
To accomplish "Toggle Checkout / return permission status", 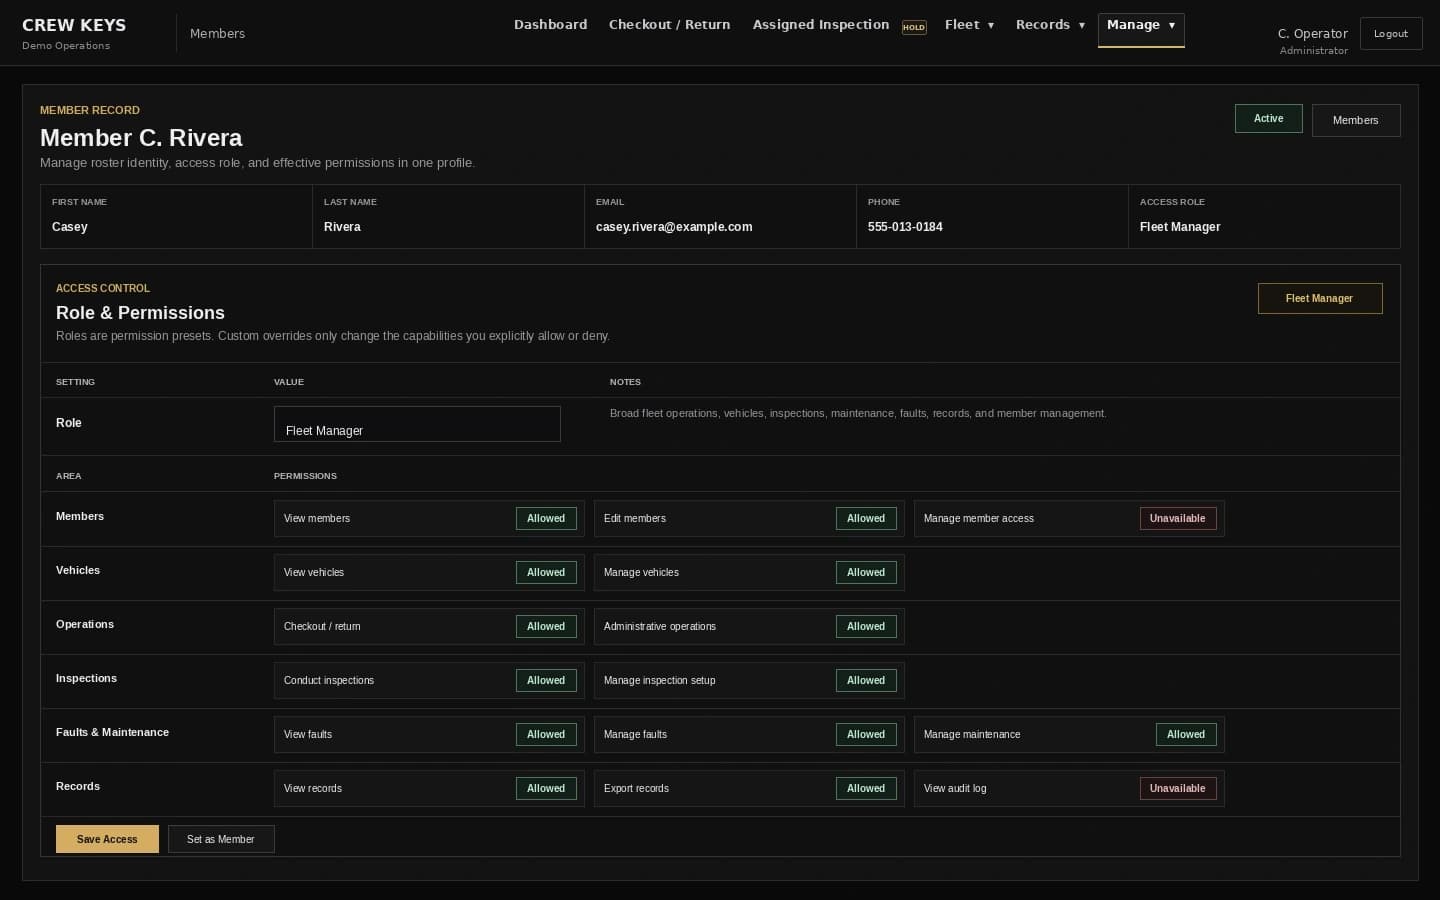I will coord(546,626).
